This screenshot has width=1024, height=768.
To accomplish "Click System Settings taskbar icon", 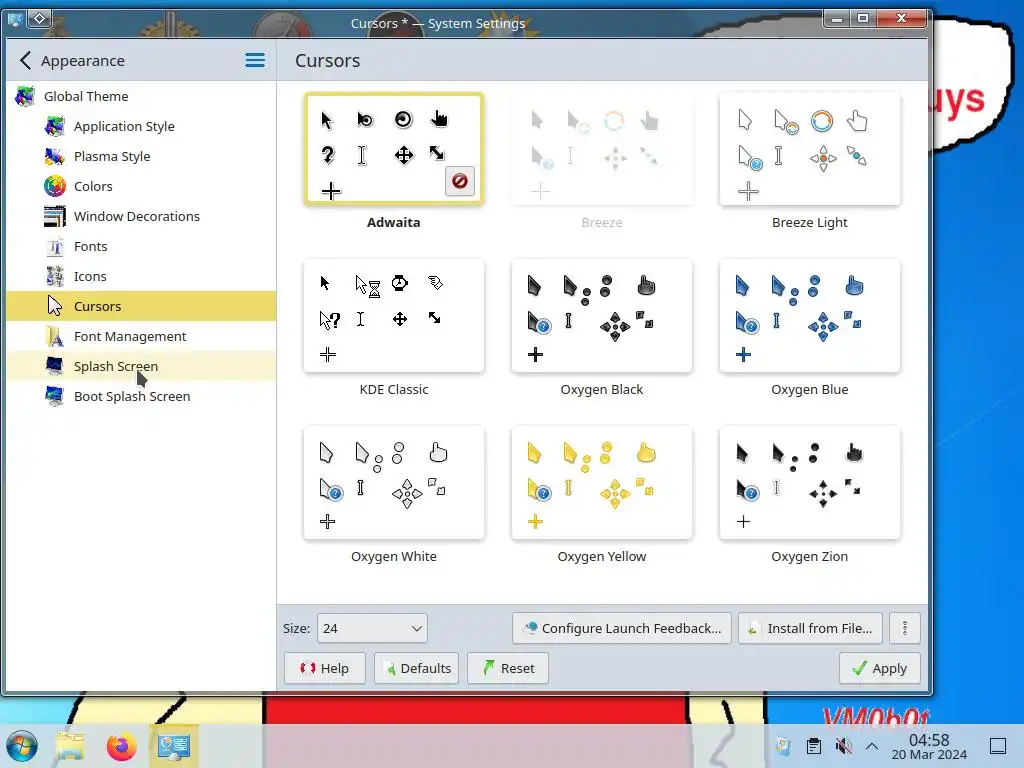I will click(174, 746).
